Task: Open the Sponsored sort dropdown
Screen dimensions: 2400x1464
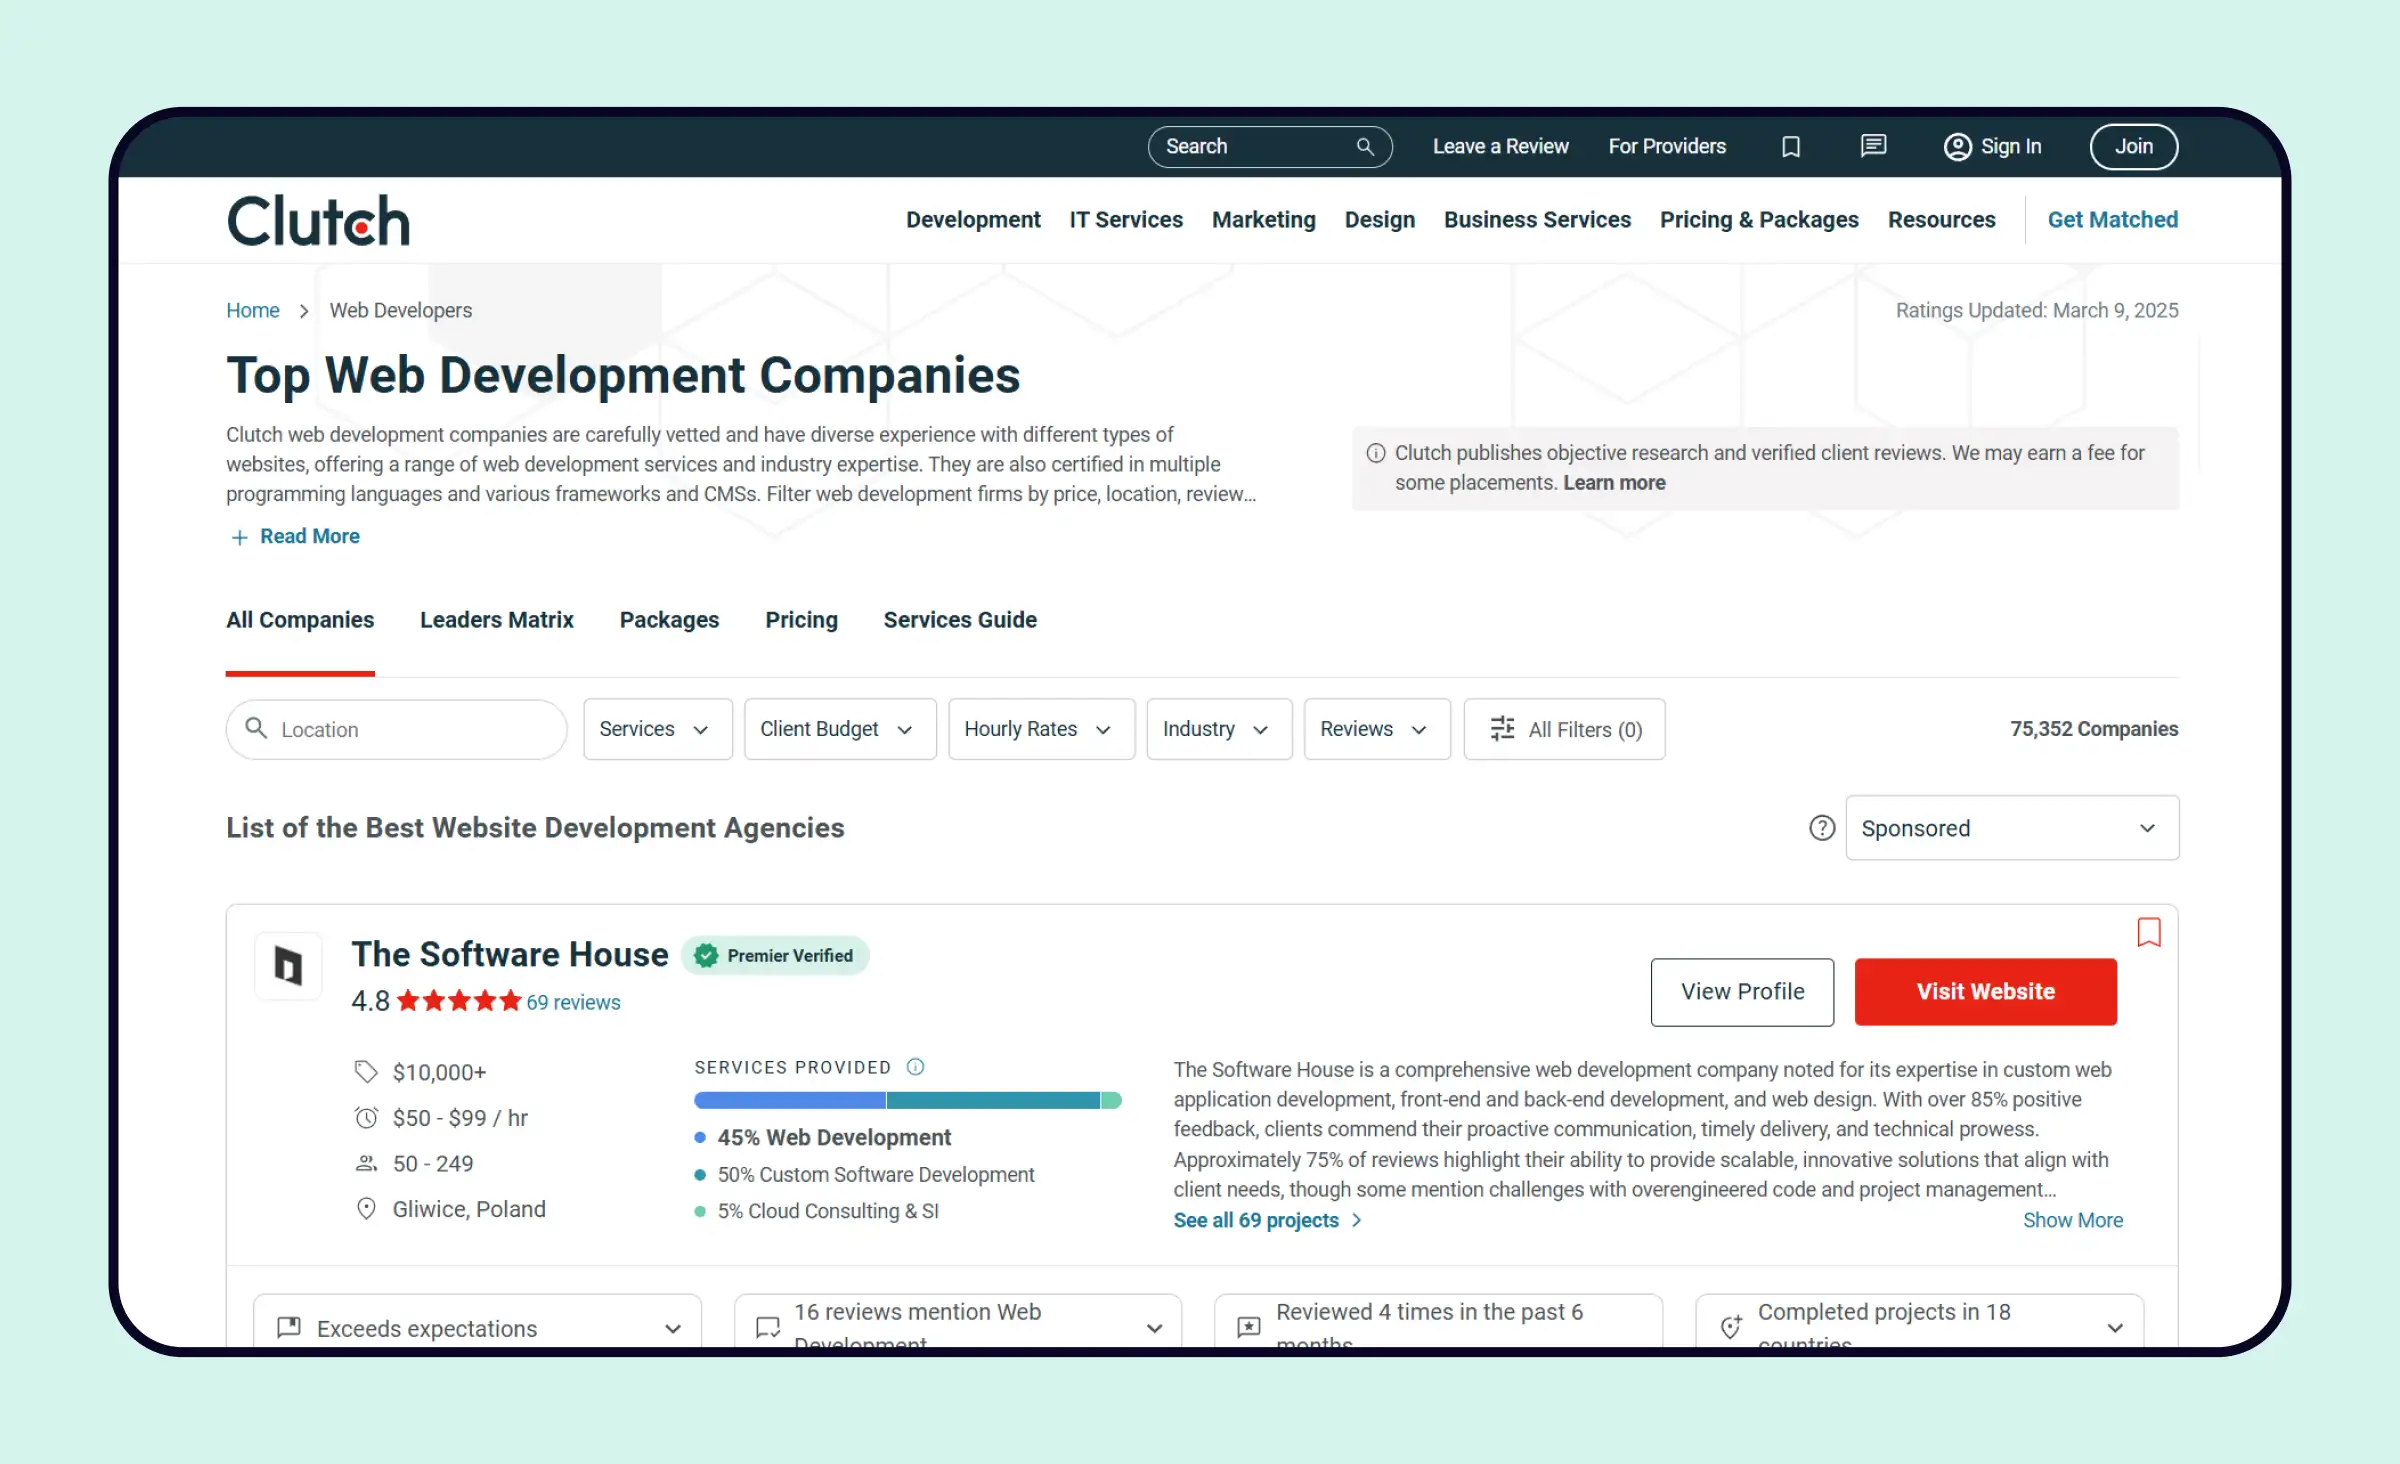Action: (x=2012, y=828)
